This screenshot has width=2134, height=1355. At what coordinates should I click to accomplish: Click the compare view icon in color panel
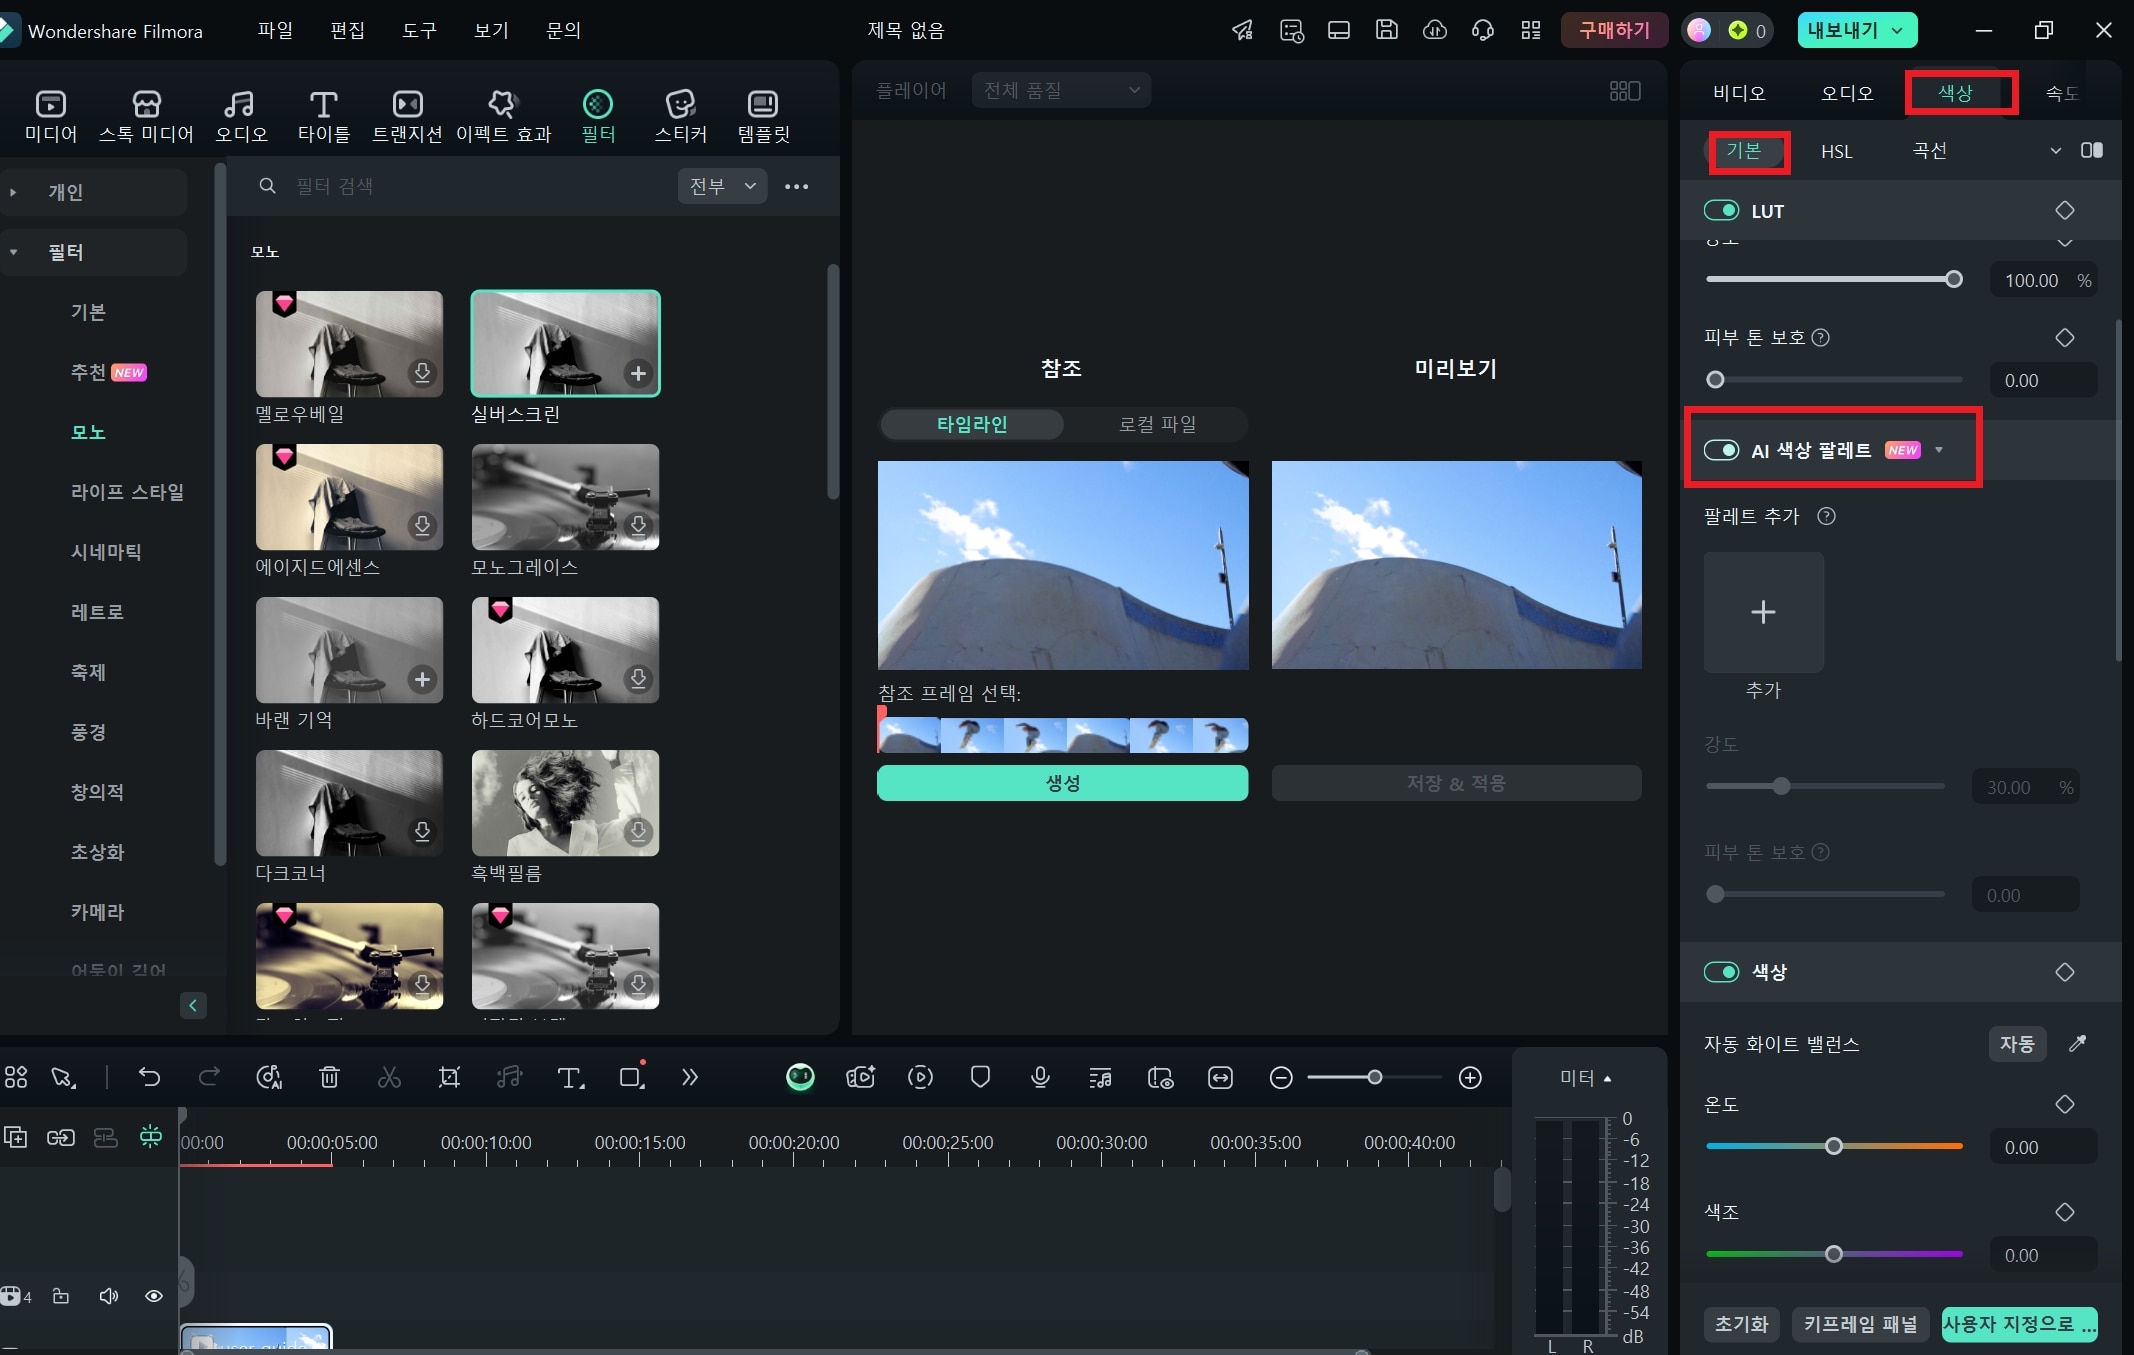click(2092, 150)
